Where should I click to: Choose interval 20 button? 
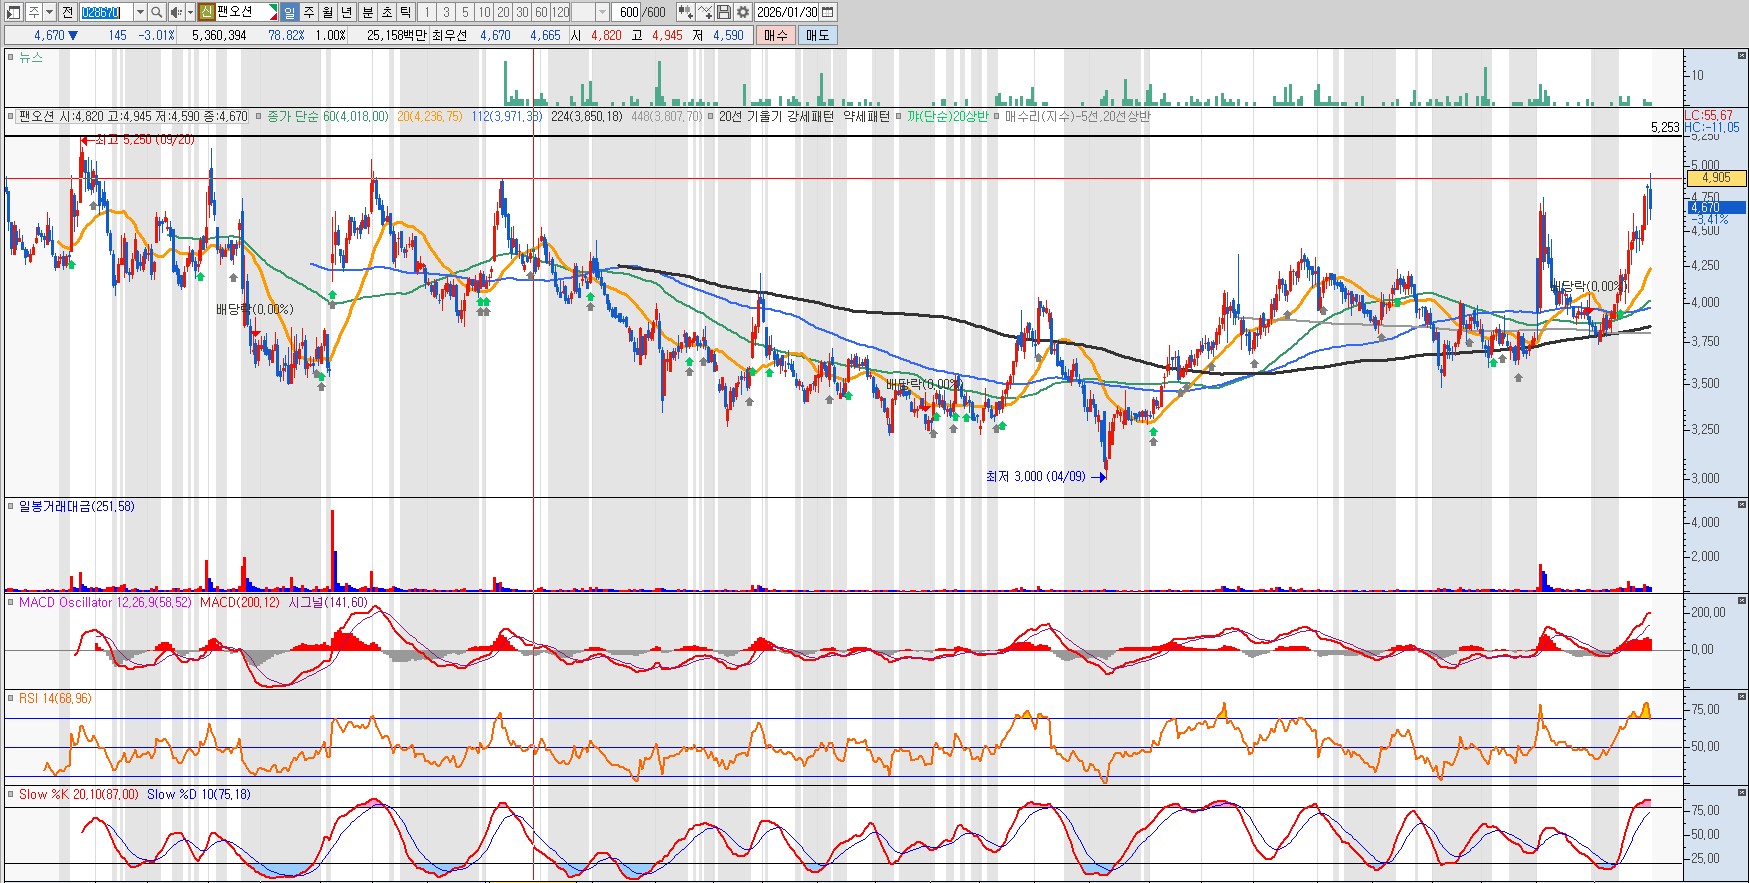point(503,12)
